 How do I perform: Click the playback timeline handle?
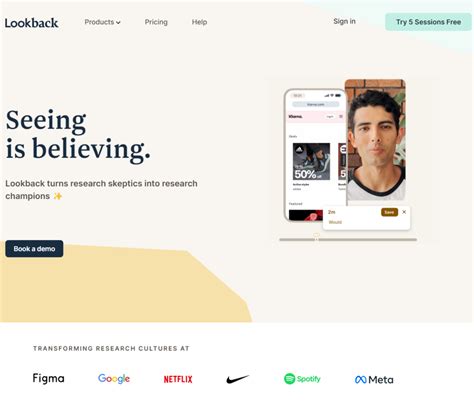tap(316, 237)
